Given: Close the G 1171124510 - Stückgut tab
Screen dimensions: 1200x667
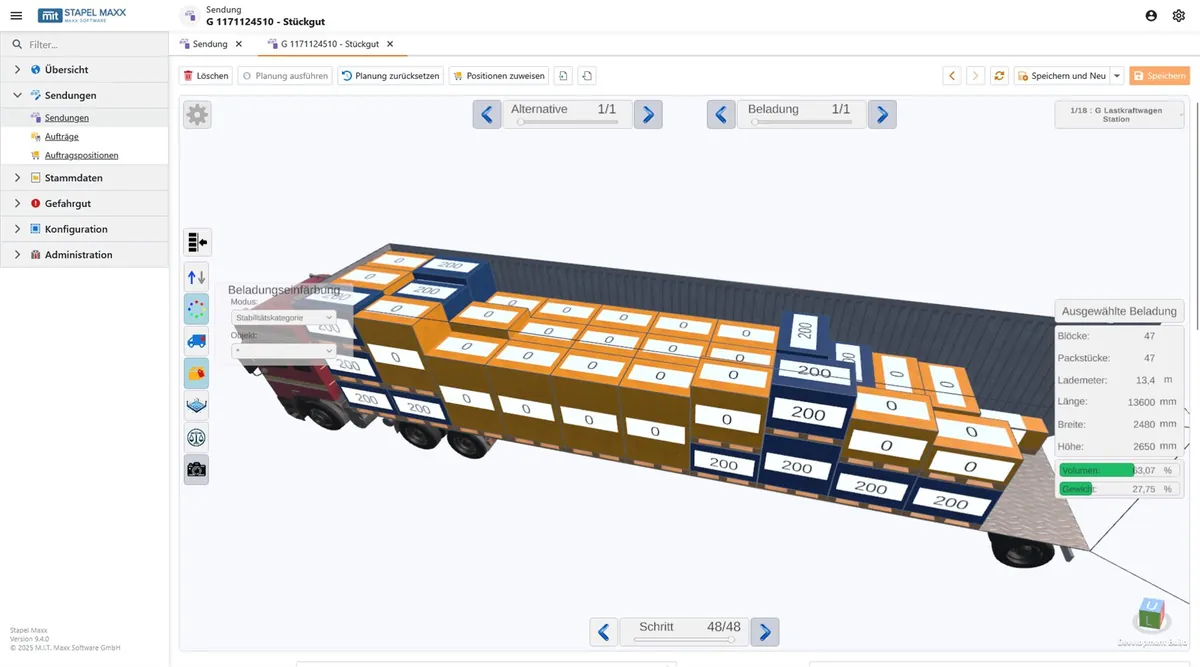Looking at the screenshot, I should [x=390, y=44].
